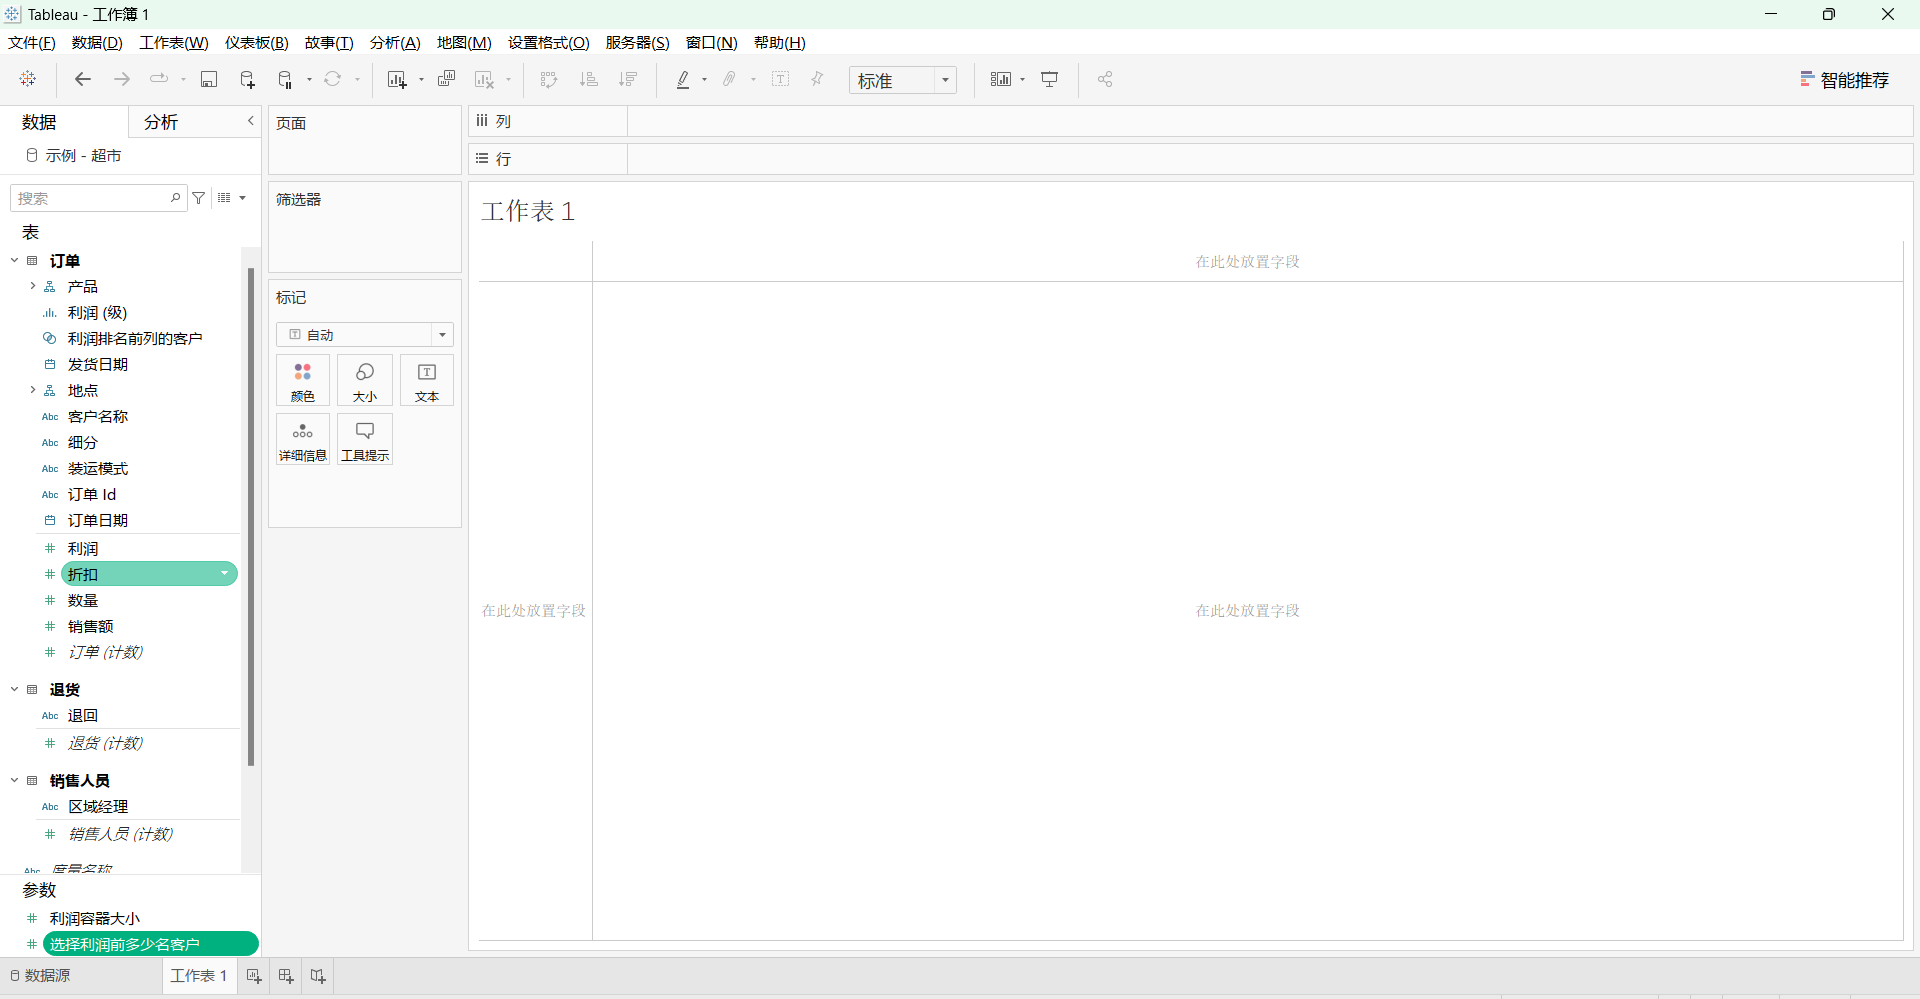Switch to the 分析 pane tab
The width and height of the screenshot is (1920, 999).
point(161,122)
